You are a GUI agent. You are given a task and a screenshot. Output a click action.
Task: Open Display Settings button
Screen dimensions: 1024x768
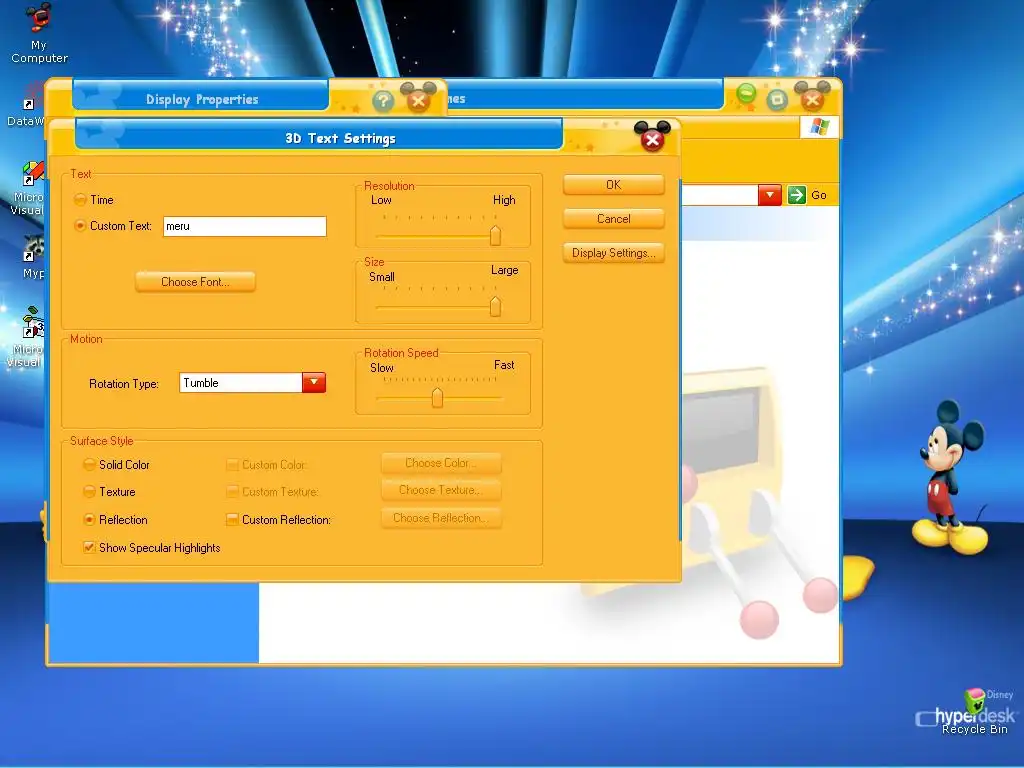coord(613,253)
